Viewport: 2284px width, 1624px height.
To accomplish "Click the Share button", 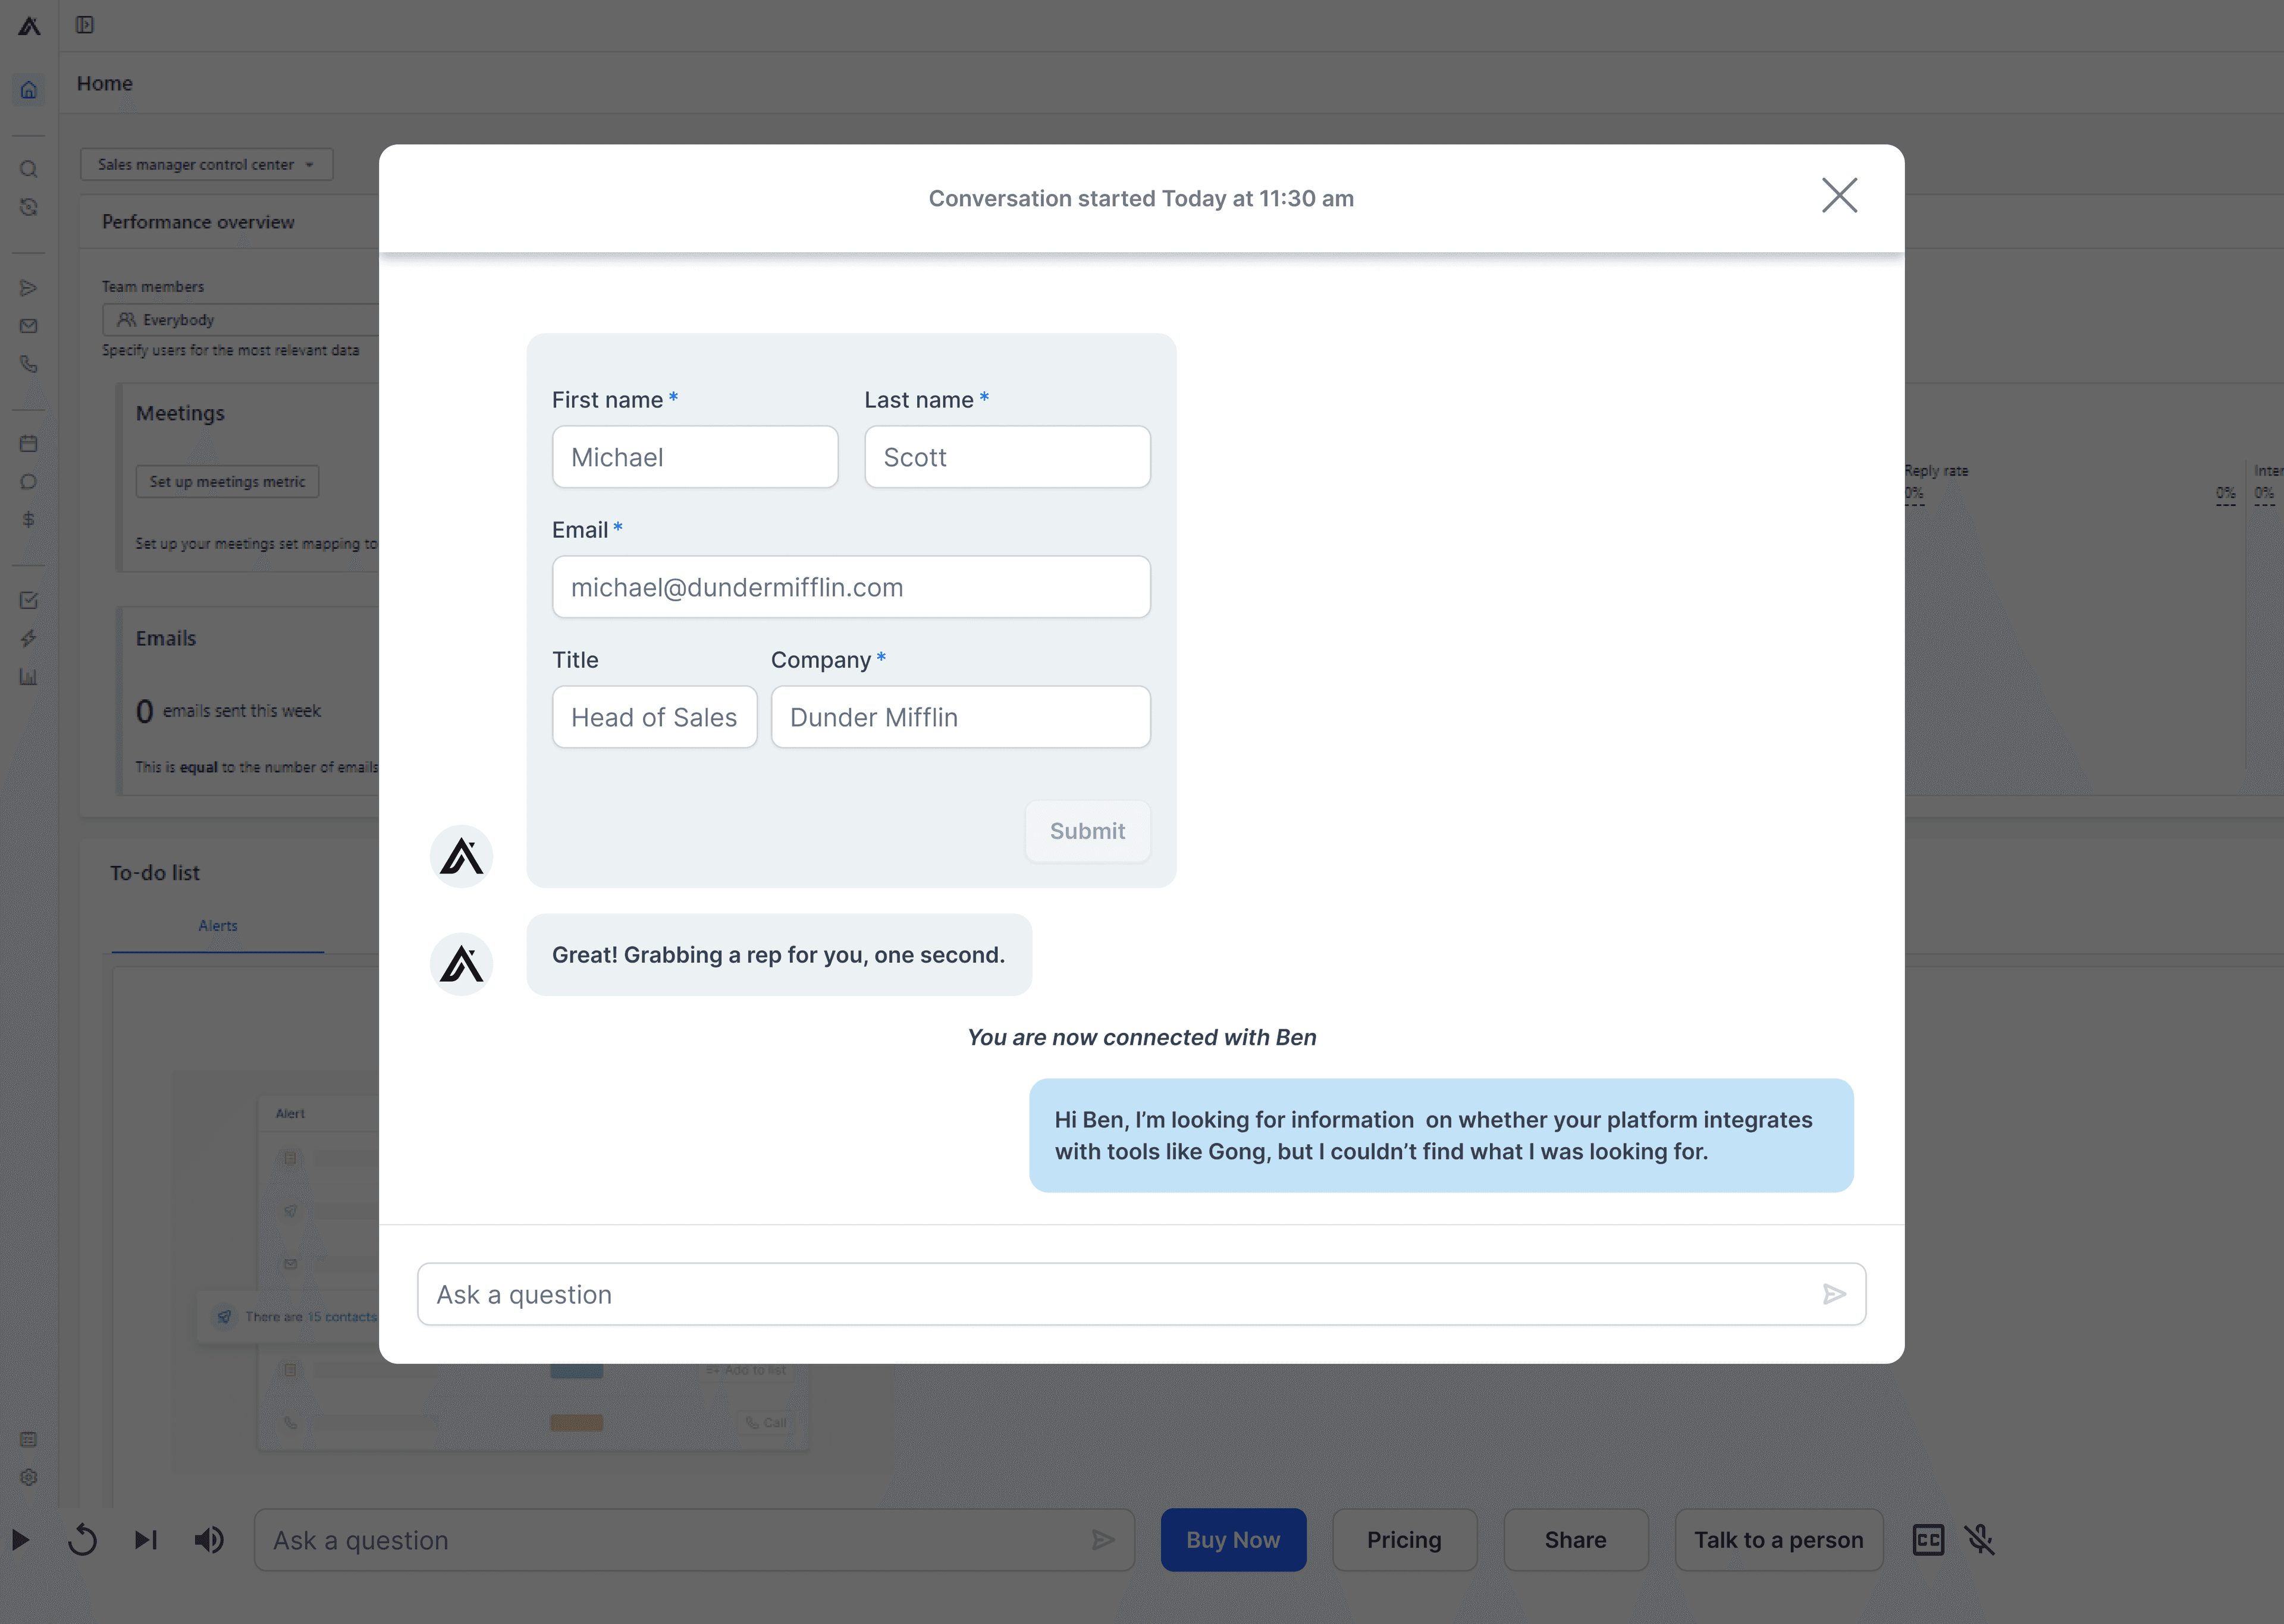I will 1576,1540.
